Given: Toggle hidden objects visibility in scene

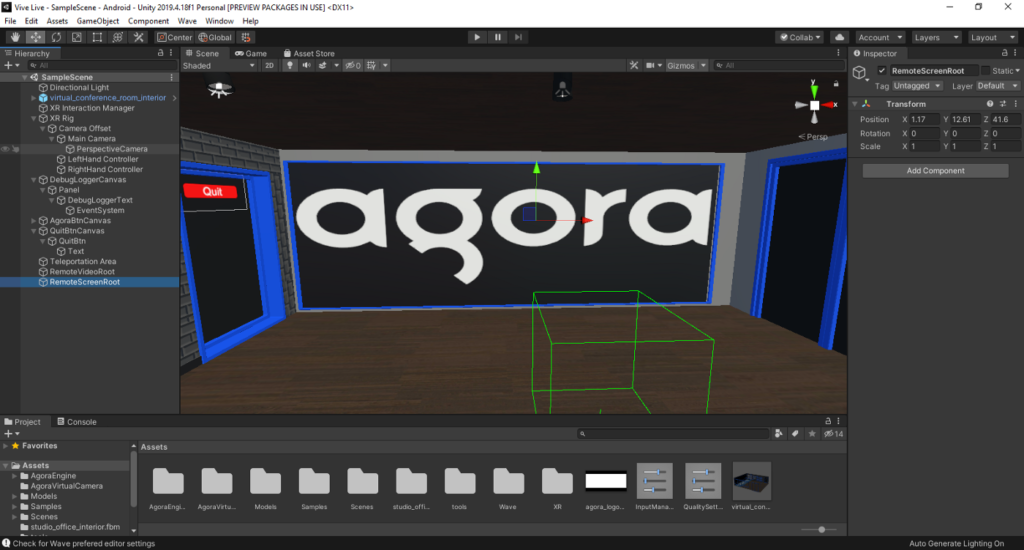Looking at the screenshot, I should tap(353, 65).
